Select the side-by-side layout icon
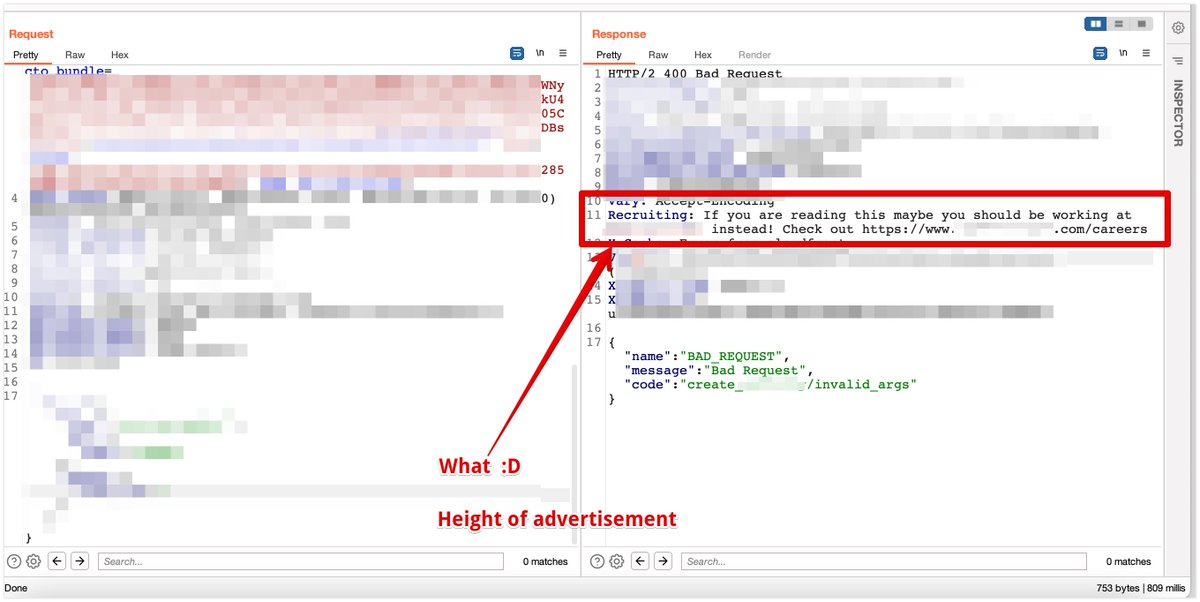The image size is (1200, 602). tap(1094, 23)
